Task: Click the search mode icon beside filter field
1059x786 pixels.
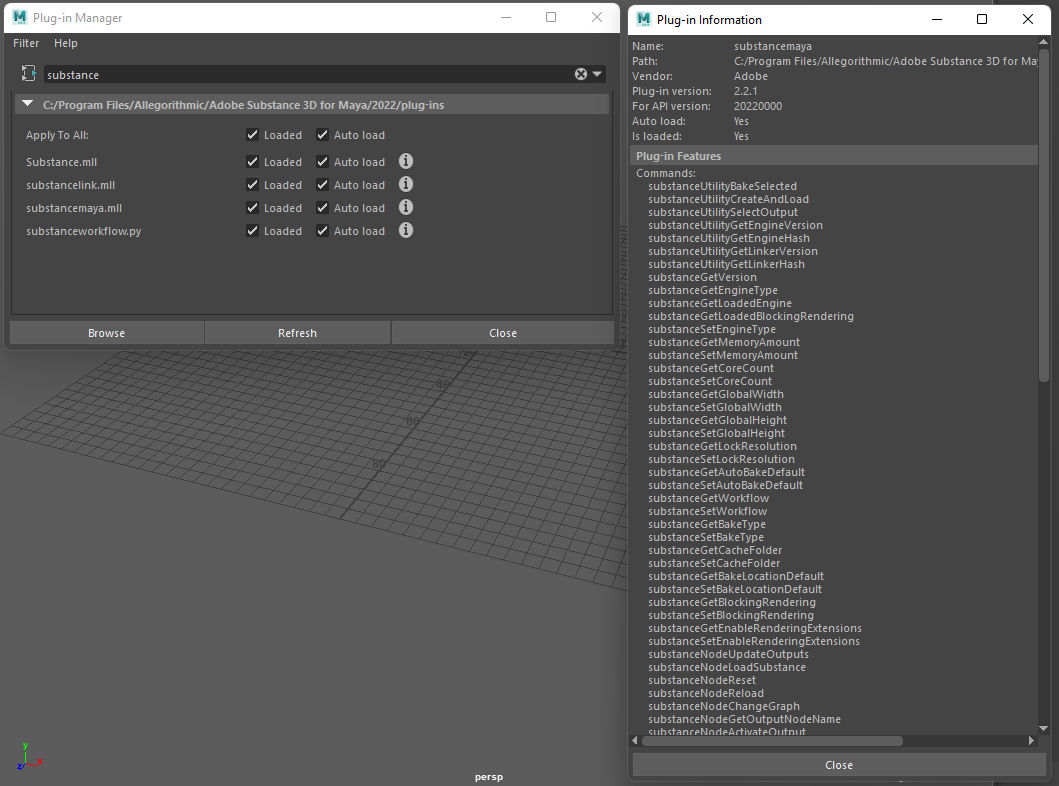Action: [28, 73]
